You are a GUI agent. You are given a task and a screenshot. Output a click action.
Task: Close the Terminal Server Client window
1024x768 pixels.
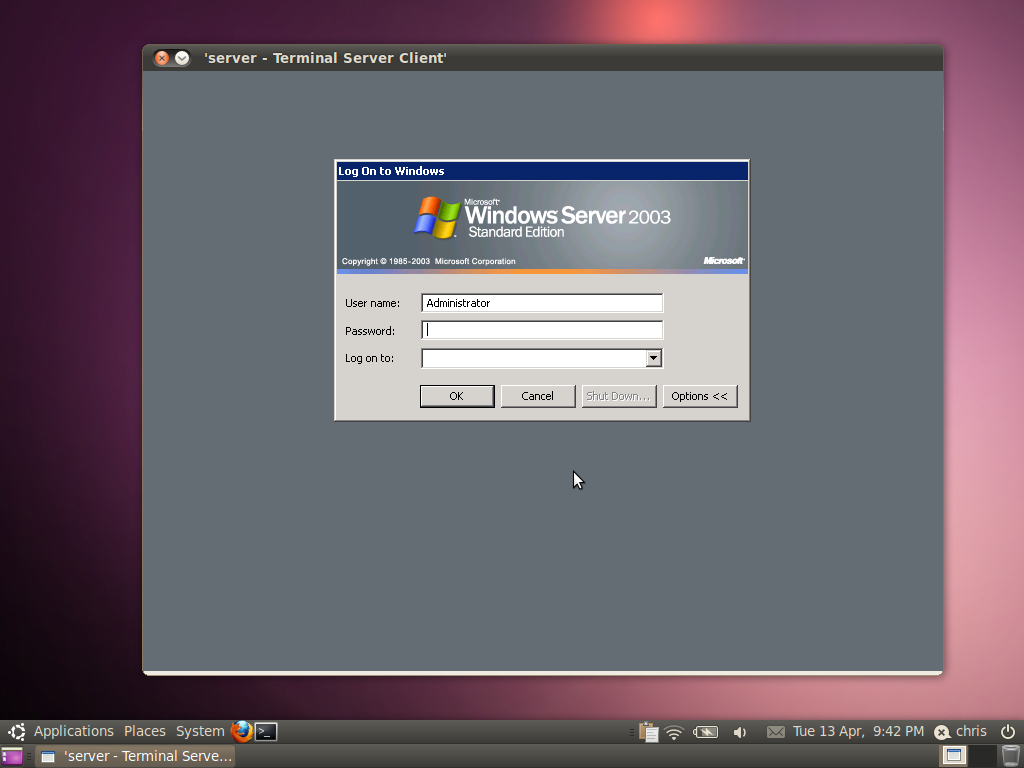pos(162,58)
